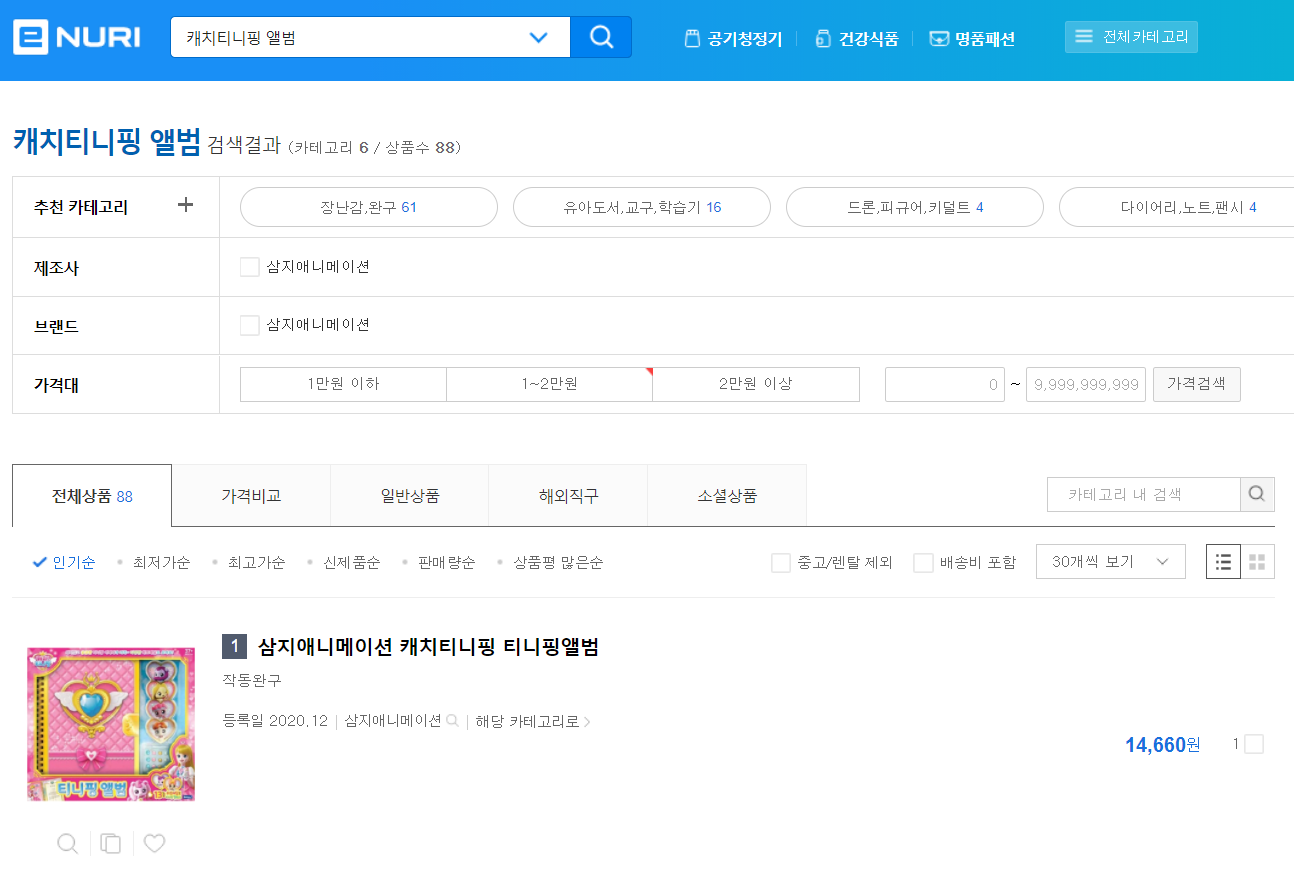Check the compare box beside 14,660원
This screenshot has width=1294, height=882.
1254,744
